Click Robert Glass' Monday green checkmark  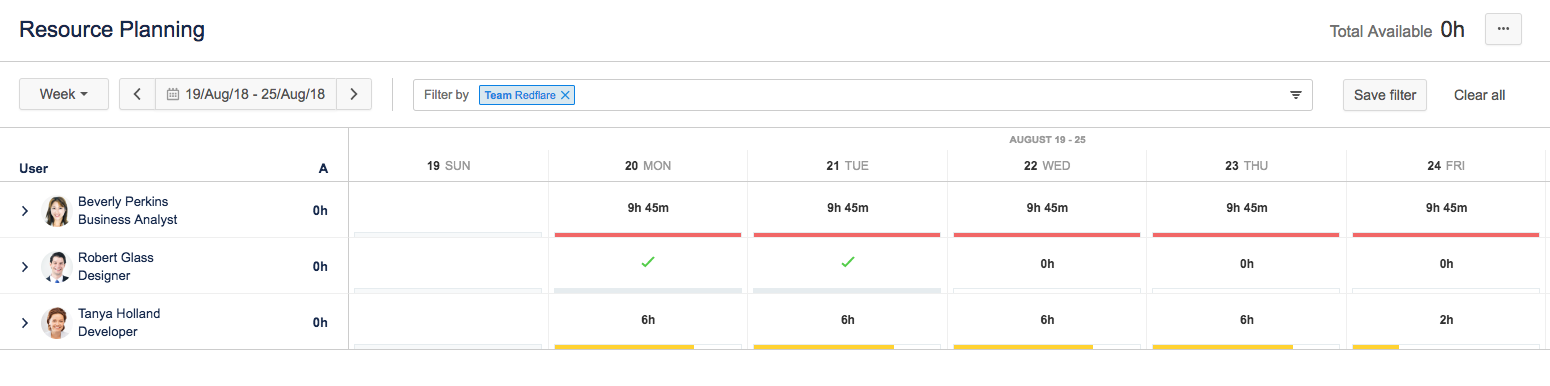[648, 262]
